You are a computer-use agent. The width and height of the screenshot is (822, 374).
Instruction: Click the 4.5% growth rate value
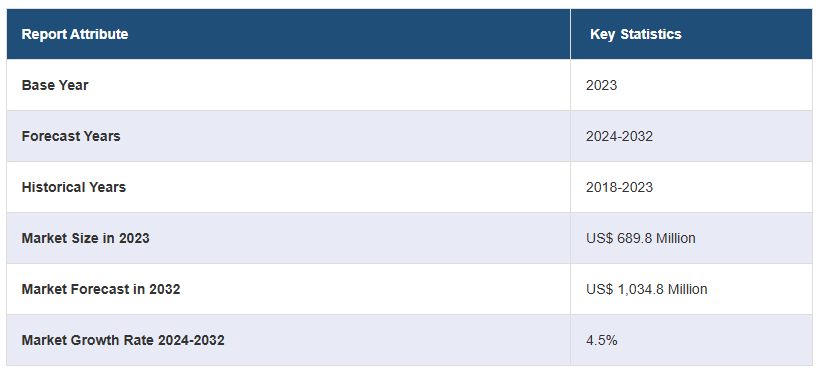tap(601, 340)
